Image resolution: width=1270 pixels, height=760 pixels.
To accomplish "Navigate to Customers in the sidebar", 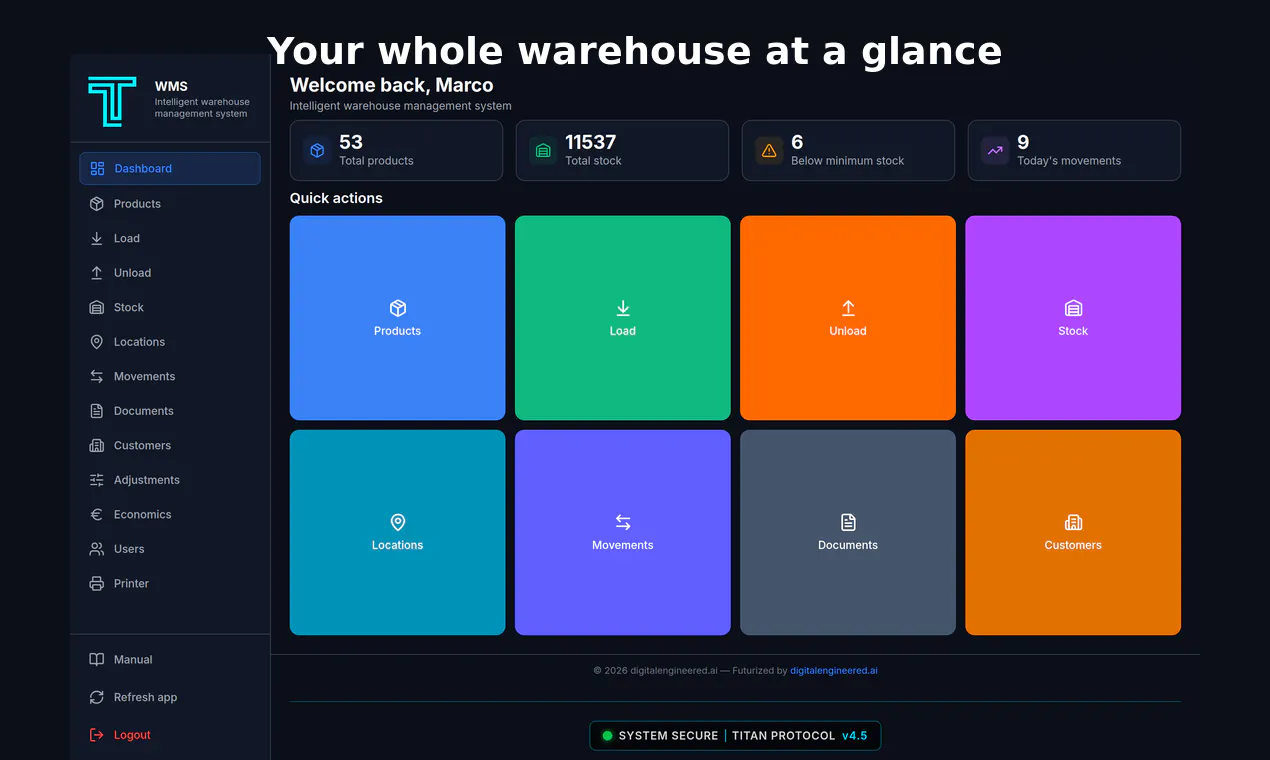I will tap(170, 445).
